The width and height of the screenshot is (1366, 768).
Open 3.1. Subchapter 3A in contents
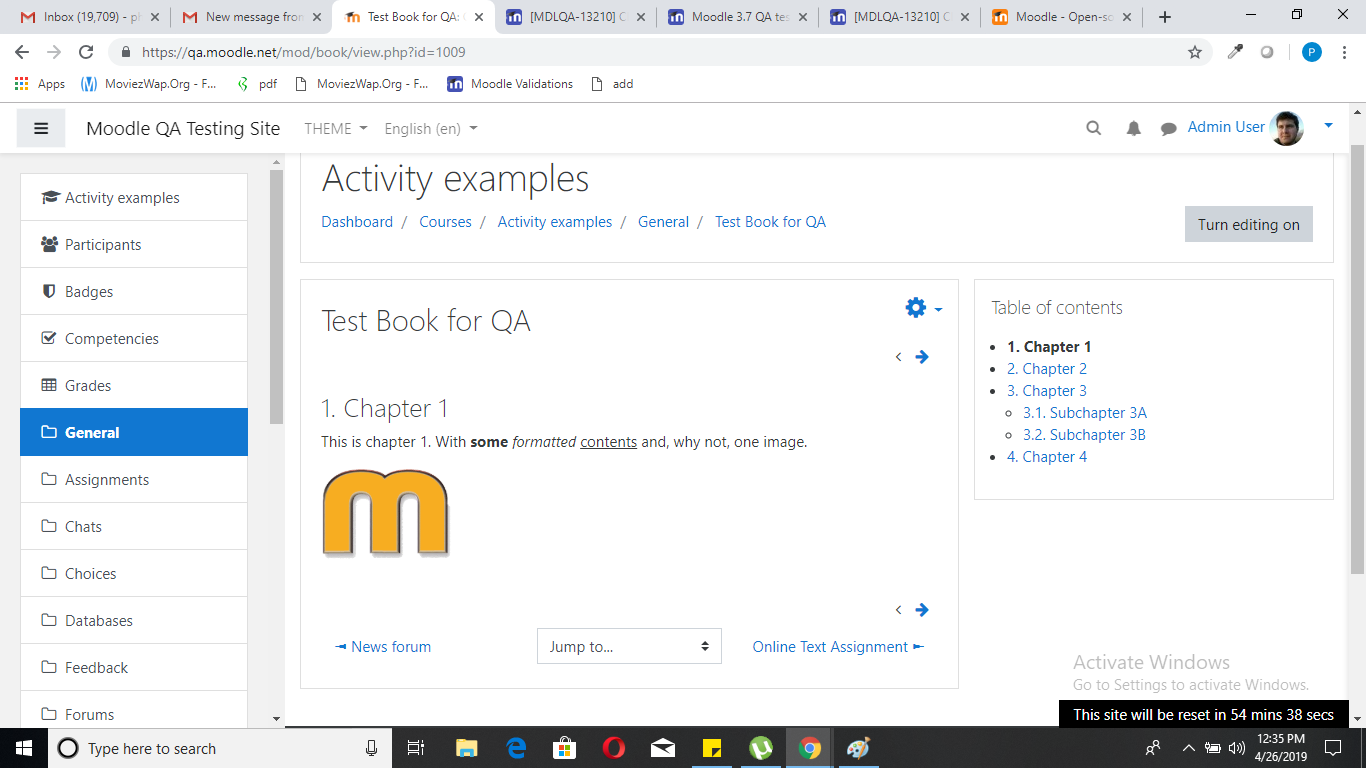[x=1085, y=413]
